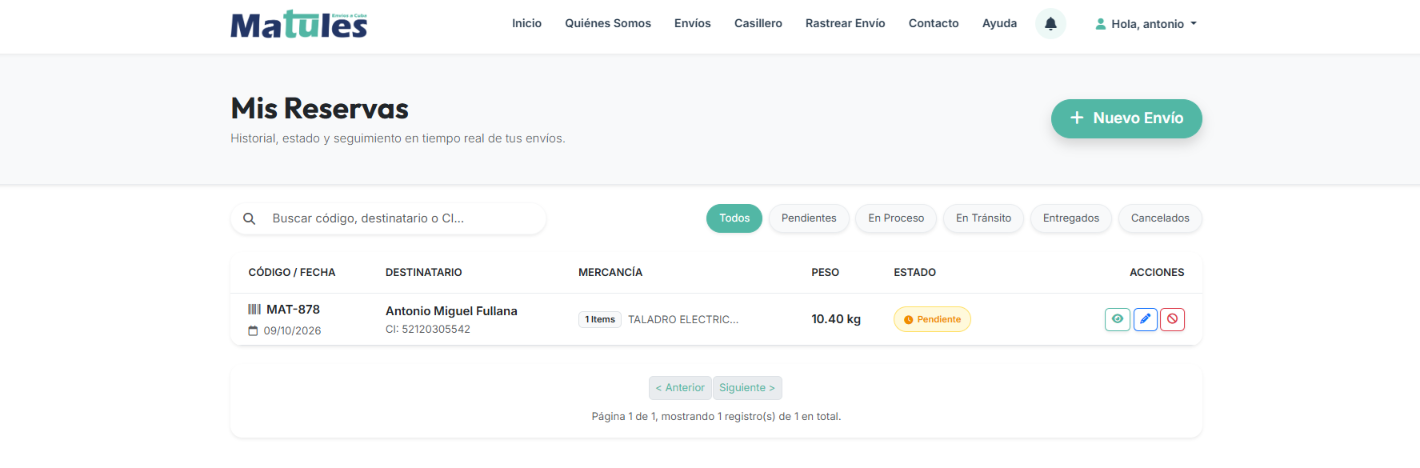Go to the Siguiente page
1420x468 pixels.
point(747,388)
